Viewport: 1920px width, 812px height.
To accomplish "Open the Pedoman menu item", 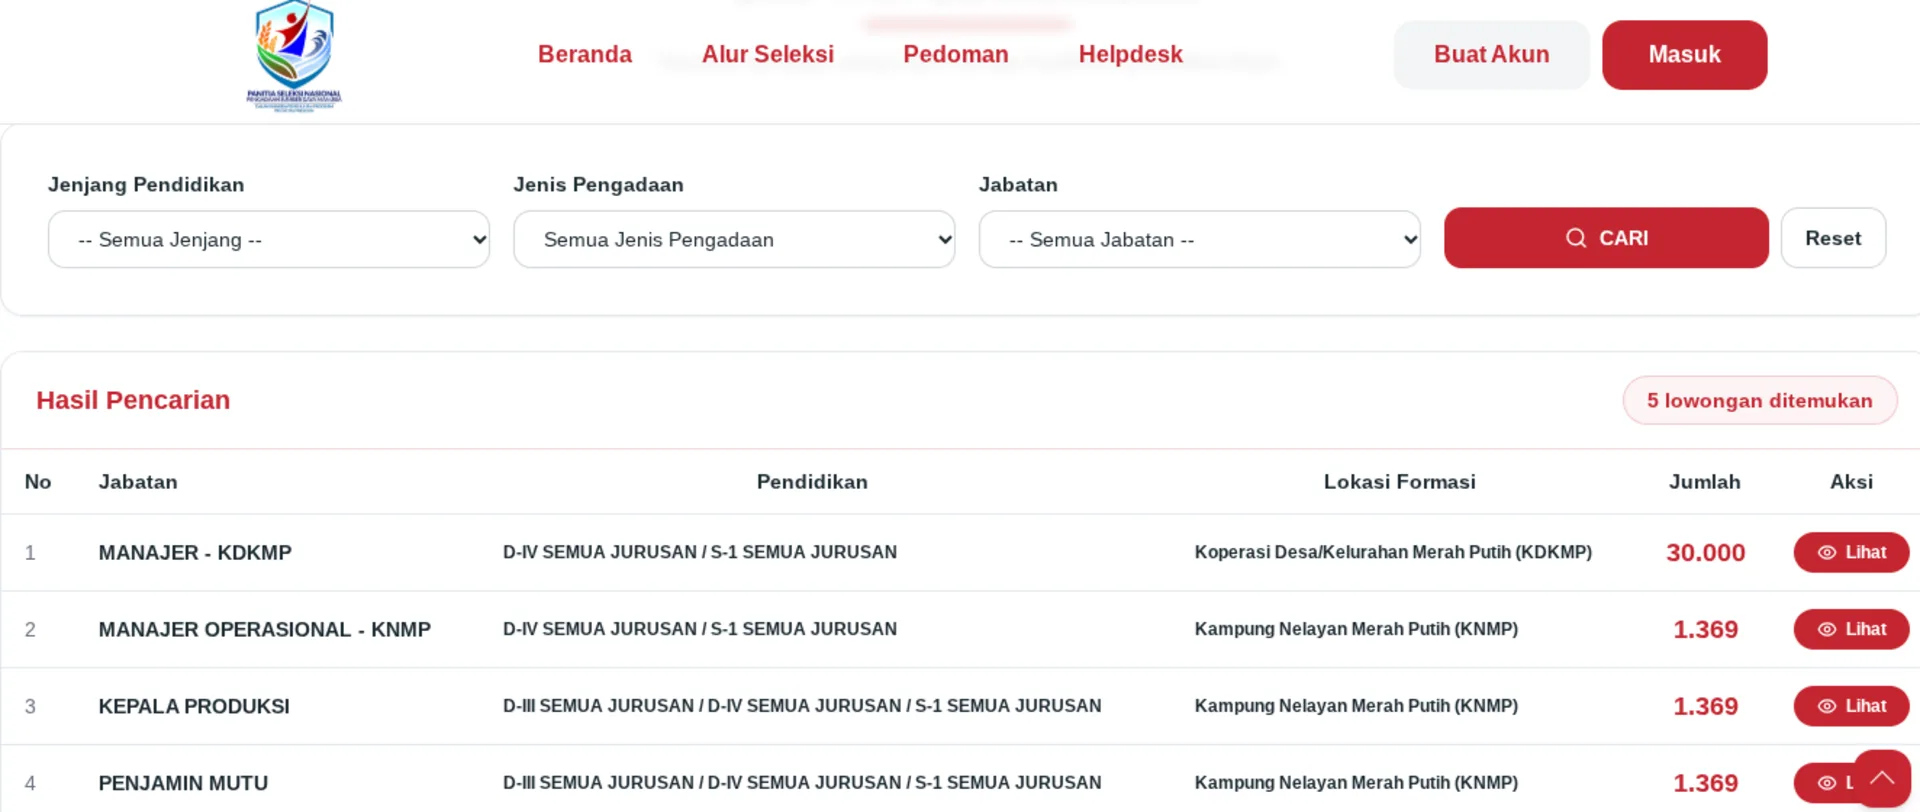I will click(x=956, y=54).
